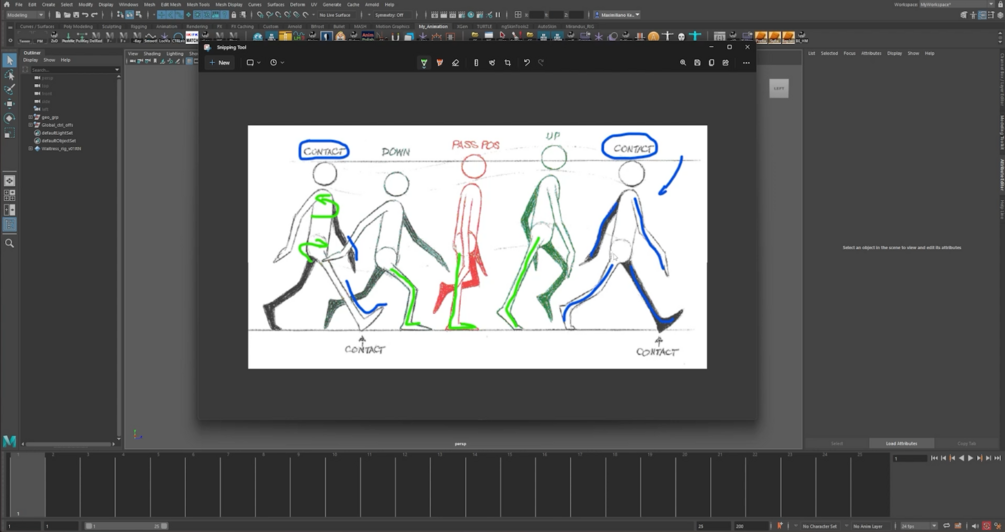Viewport: 1005px width, 532px height.
Task: Select the Snipping Tool highlighter
Action: 440,63
